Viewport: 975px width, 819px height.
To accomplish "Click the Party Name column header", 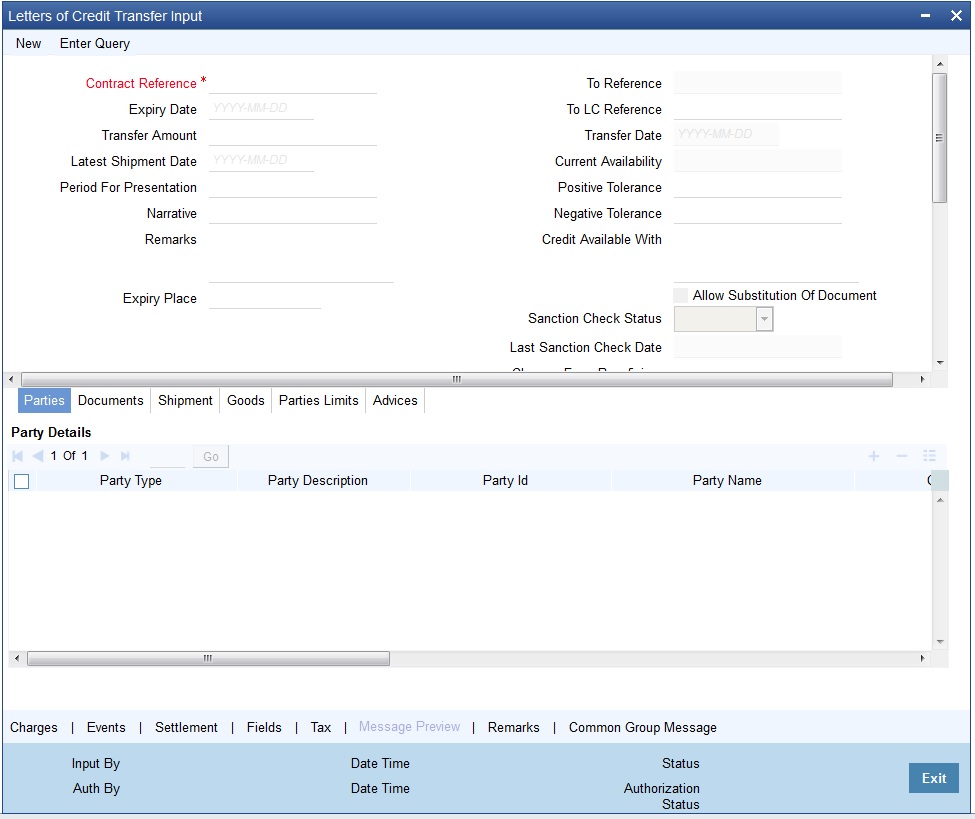I will [x=727, y=481].
